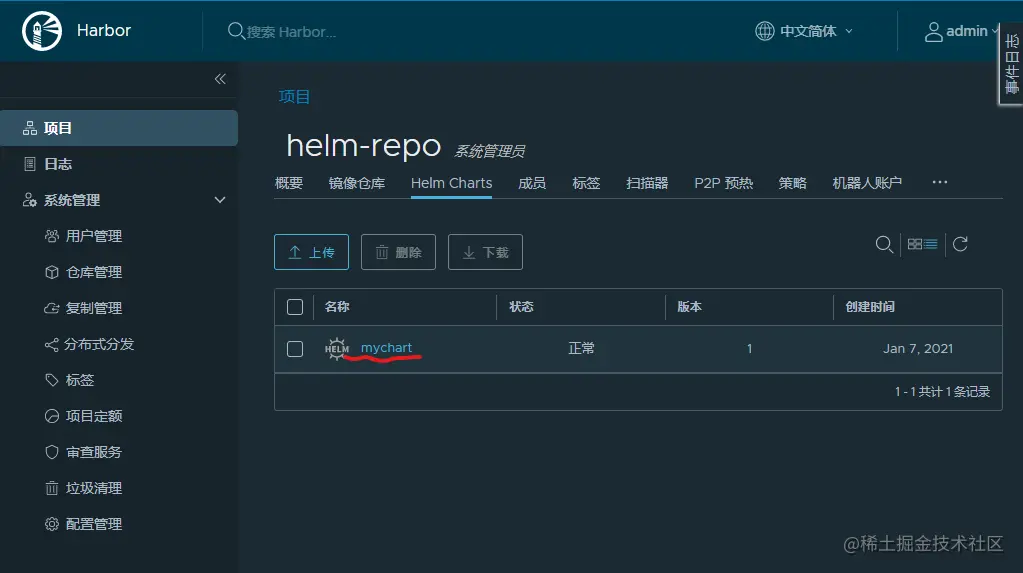The image size is (1023, 573).
Task: Collapse the 系统管理 section chevron
Action: (x=220, y=200)
